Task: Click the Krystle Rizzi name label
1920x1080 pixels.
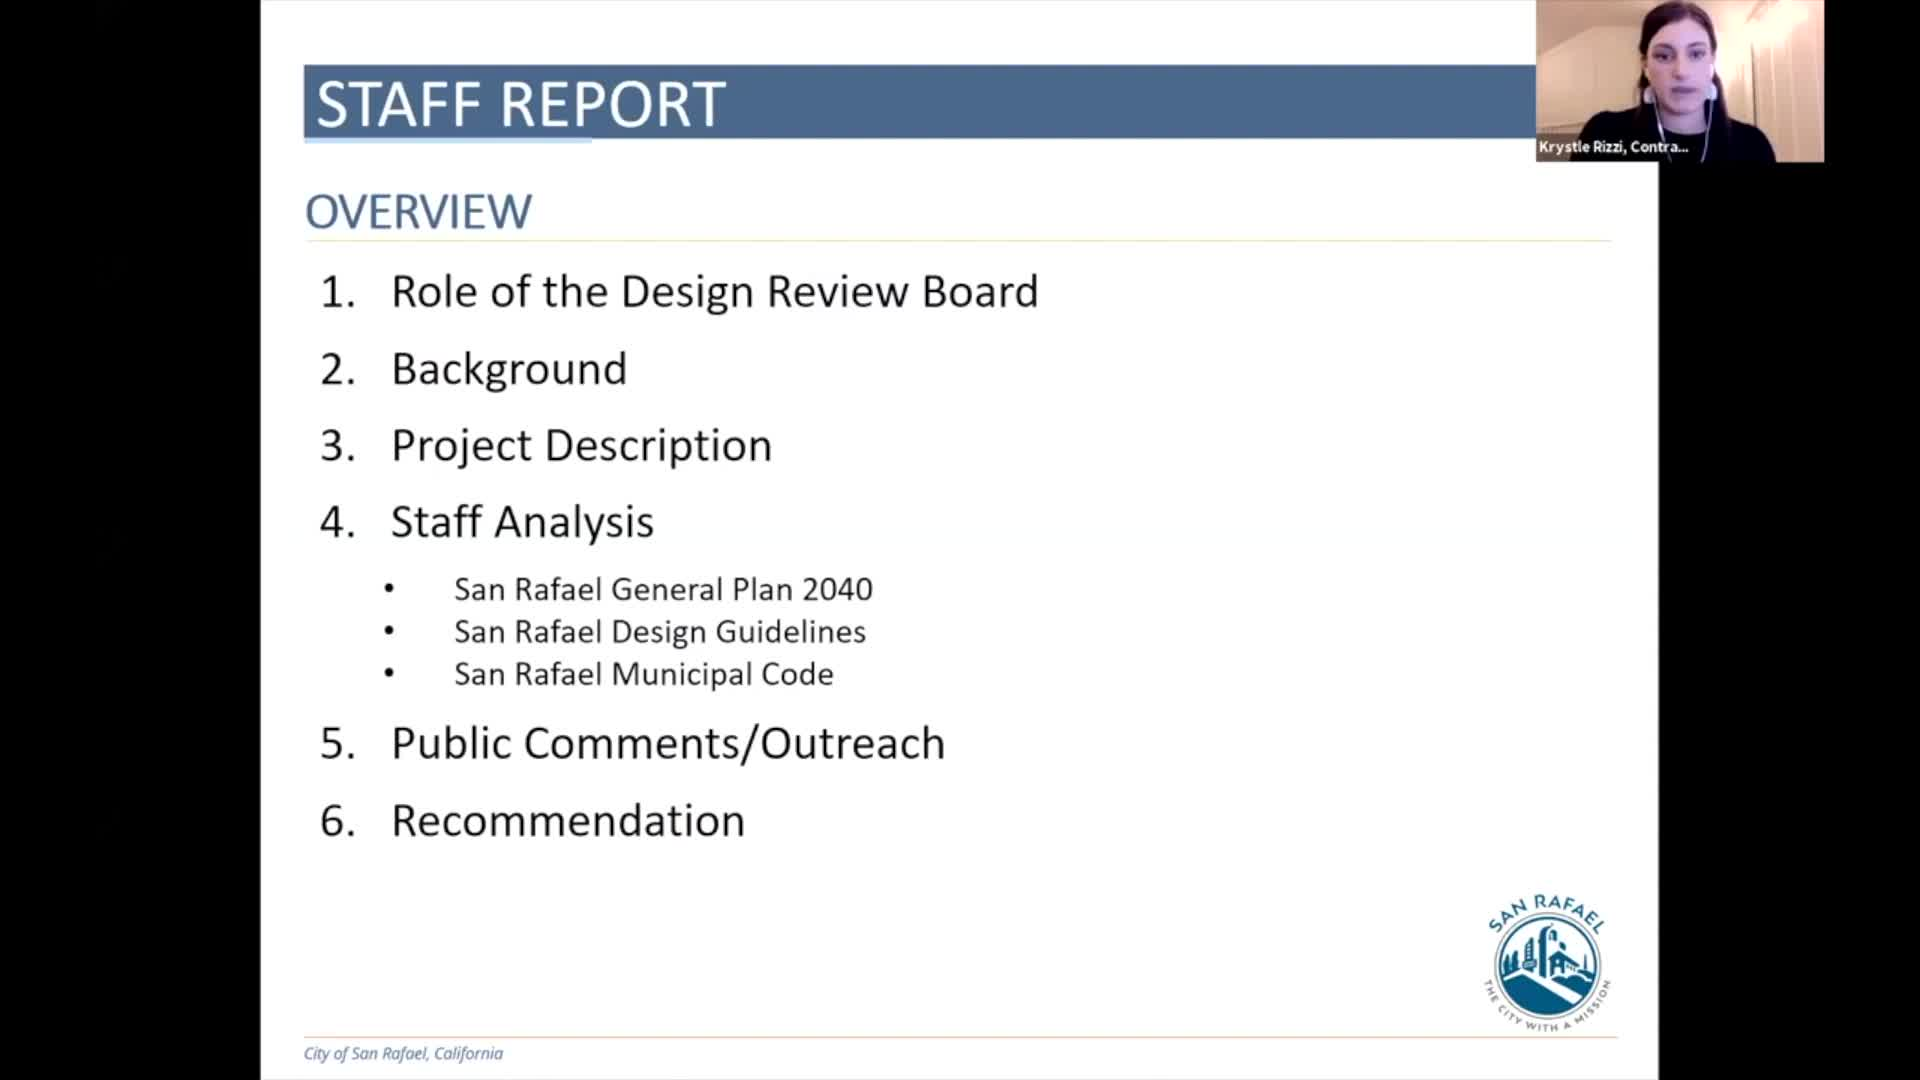Action: [x=1612, y=147]
